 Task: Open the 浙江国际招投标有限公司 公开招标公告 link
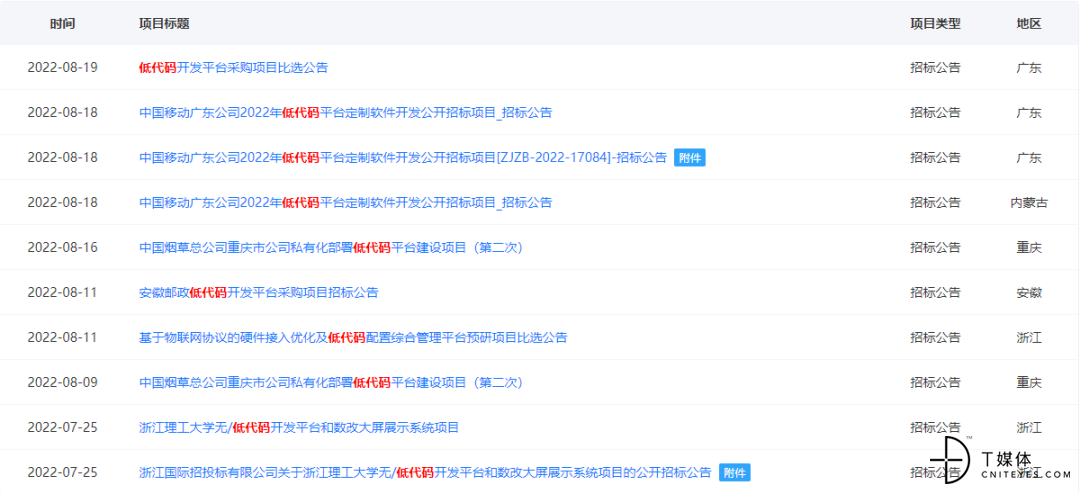[425, 473]
